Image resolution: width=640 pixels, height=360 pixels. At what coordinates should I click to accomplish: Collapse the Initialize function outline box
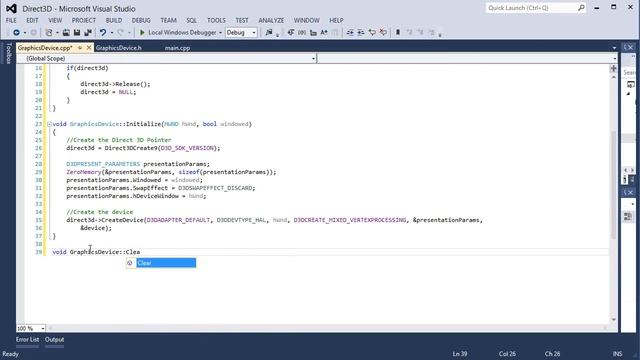click(x=49, y=124)
